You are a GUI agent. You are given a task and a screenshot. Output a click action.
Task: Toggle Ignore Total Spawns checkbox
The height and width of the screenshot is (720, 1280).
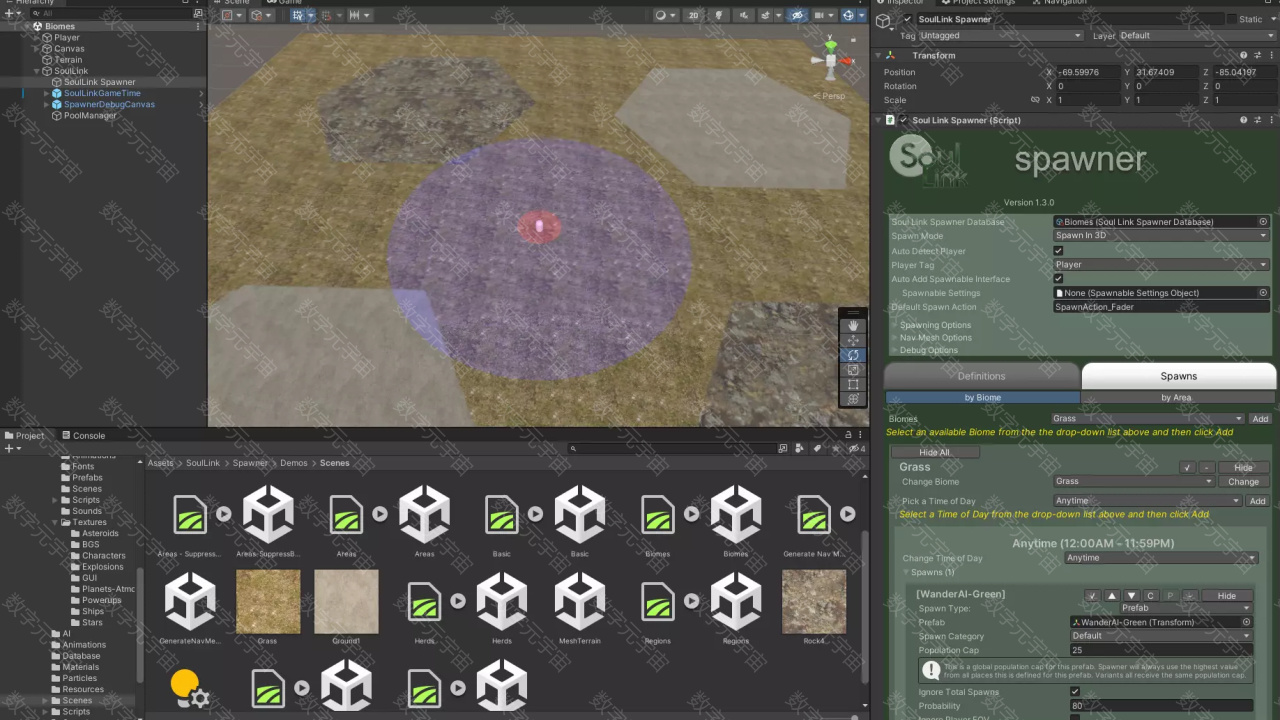tap(1075, 692)
